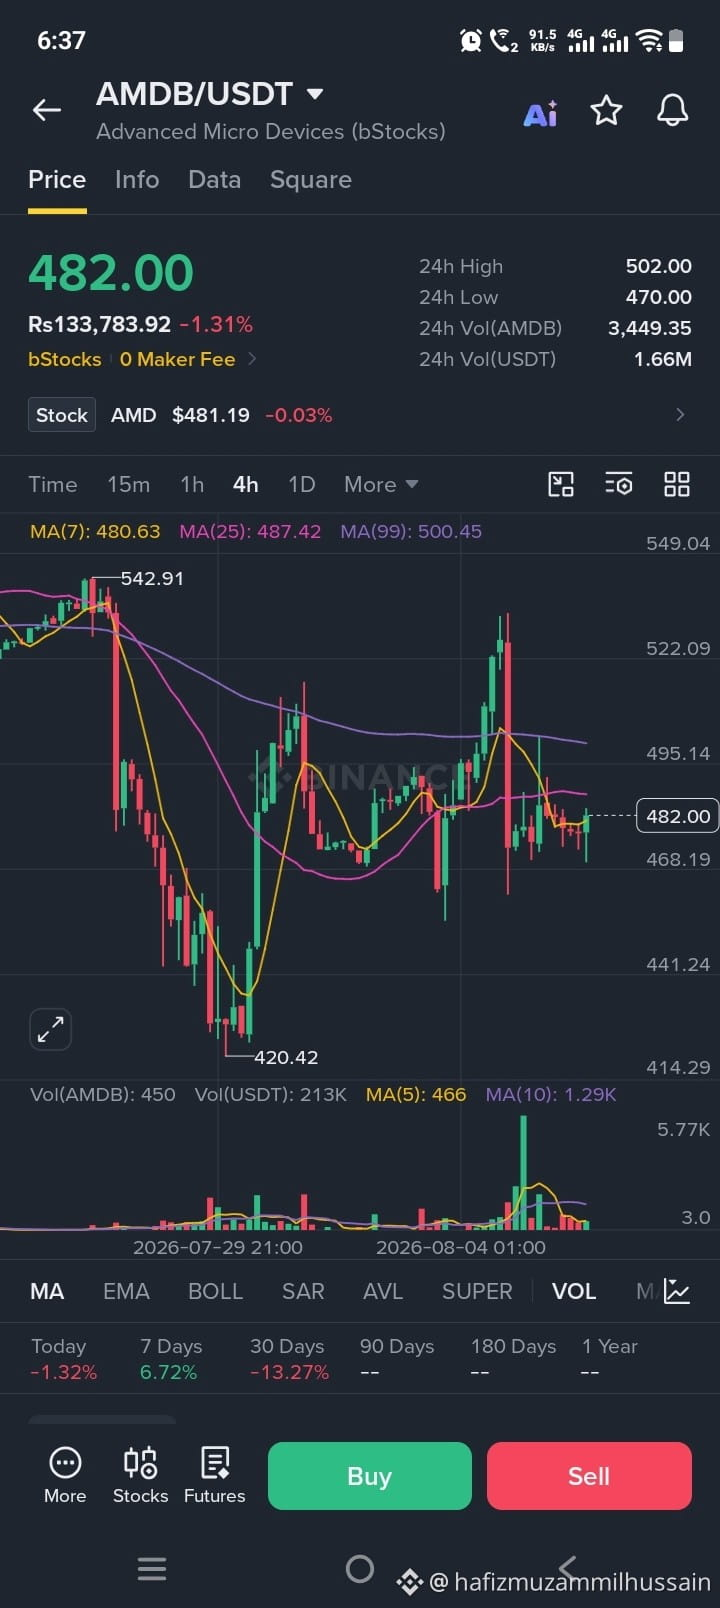Switch to the Info tab
Viewport: 720px width, 1608px height.
(x=137, y=180)
